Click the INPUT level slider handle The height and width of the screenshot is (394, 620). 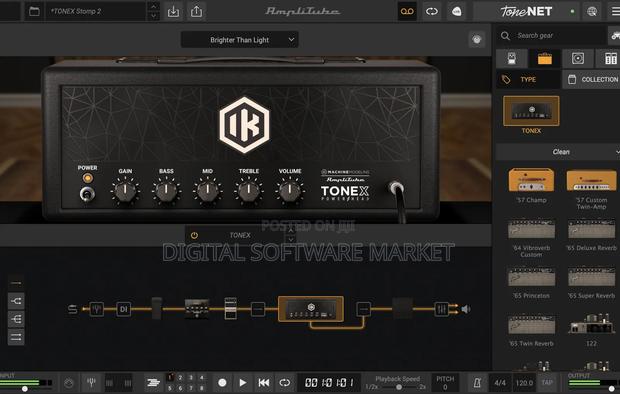[x=25, y=389]
